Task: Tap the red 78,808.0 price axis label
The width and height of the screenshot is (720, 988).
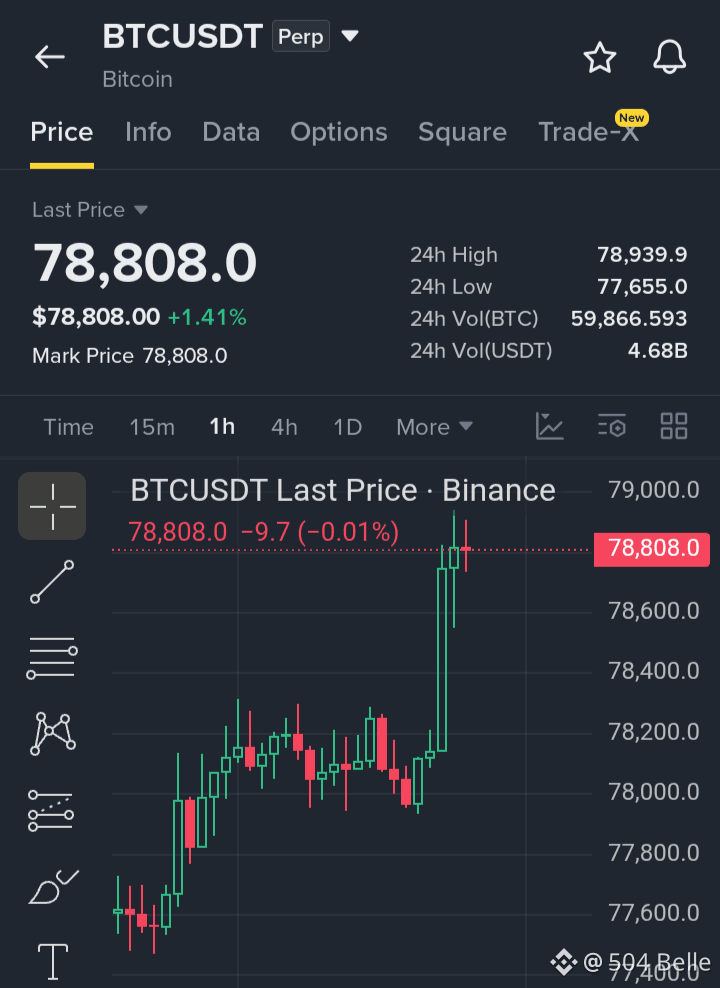Action: [652, 549]
